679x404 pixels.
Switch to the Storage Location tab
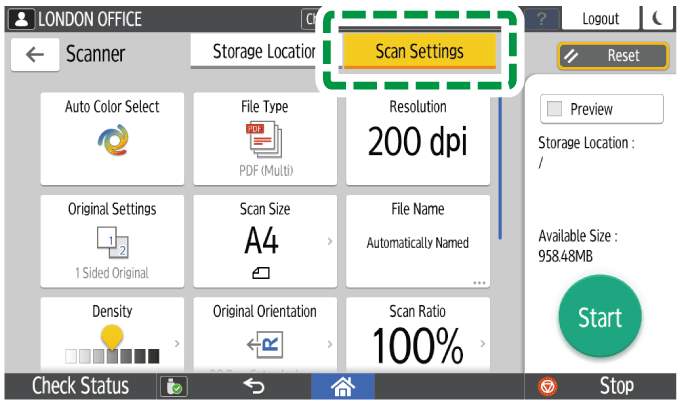(x=263, y=52)
